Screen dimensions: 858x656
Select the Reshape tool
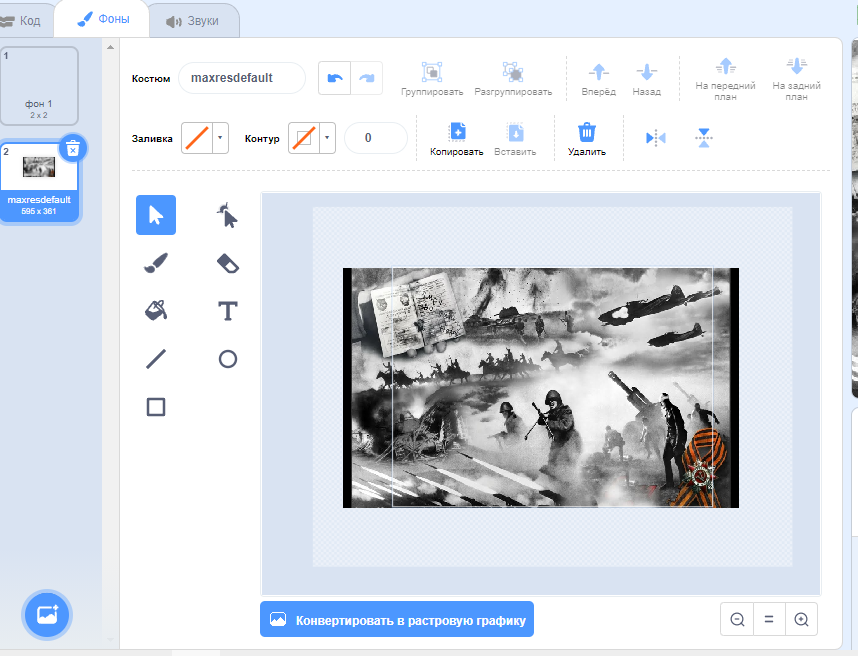coord(228,215)
